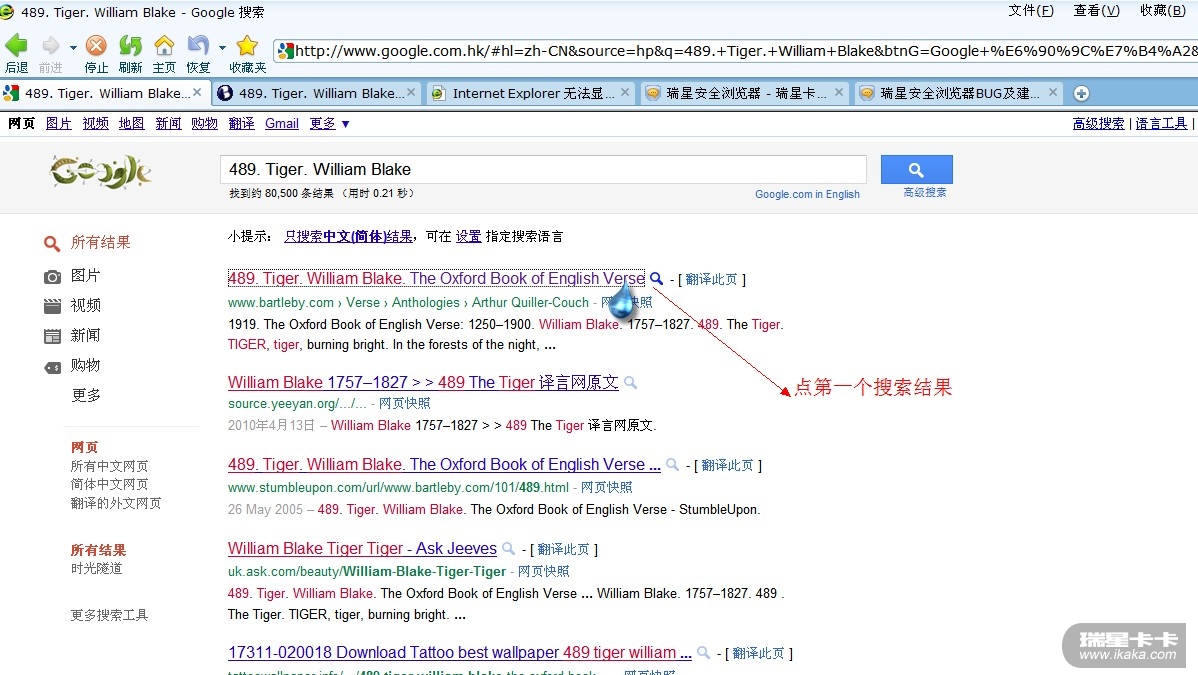Click 只搜索中文(简体)结果 link
Viewport: 1198px width, 675px height.
(x=348, y=236)
